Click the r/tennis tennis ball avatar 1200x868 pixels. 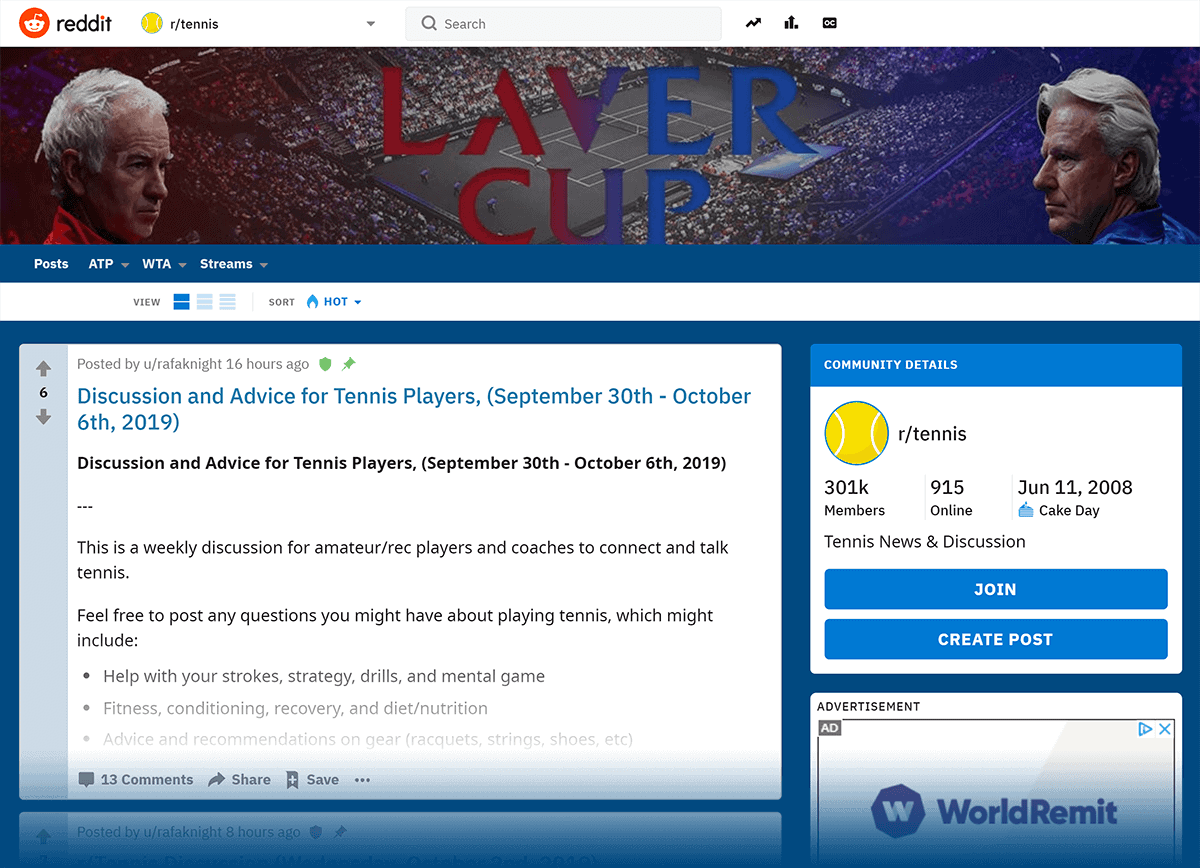coord(857,433)
